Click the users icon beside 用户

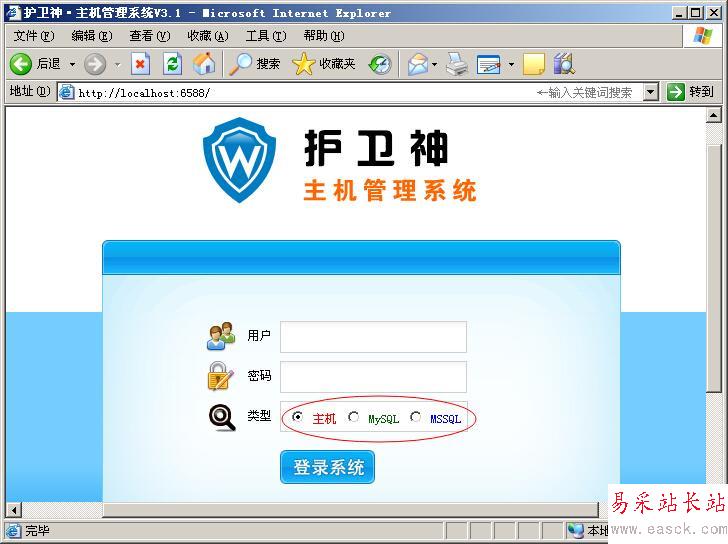pyautogui.click(x=221, y=336)
